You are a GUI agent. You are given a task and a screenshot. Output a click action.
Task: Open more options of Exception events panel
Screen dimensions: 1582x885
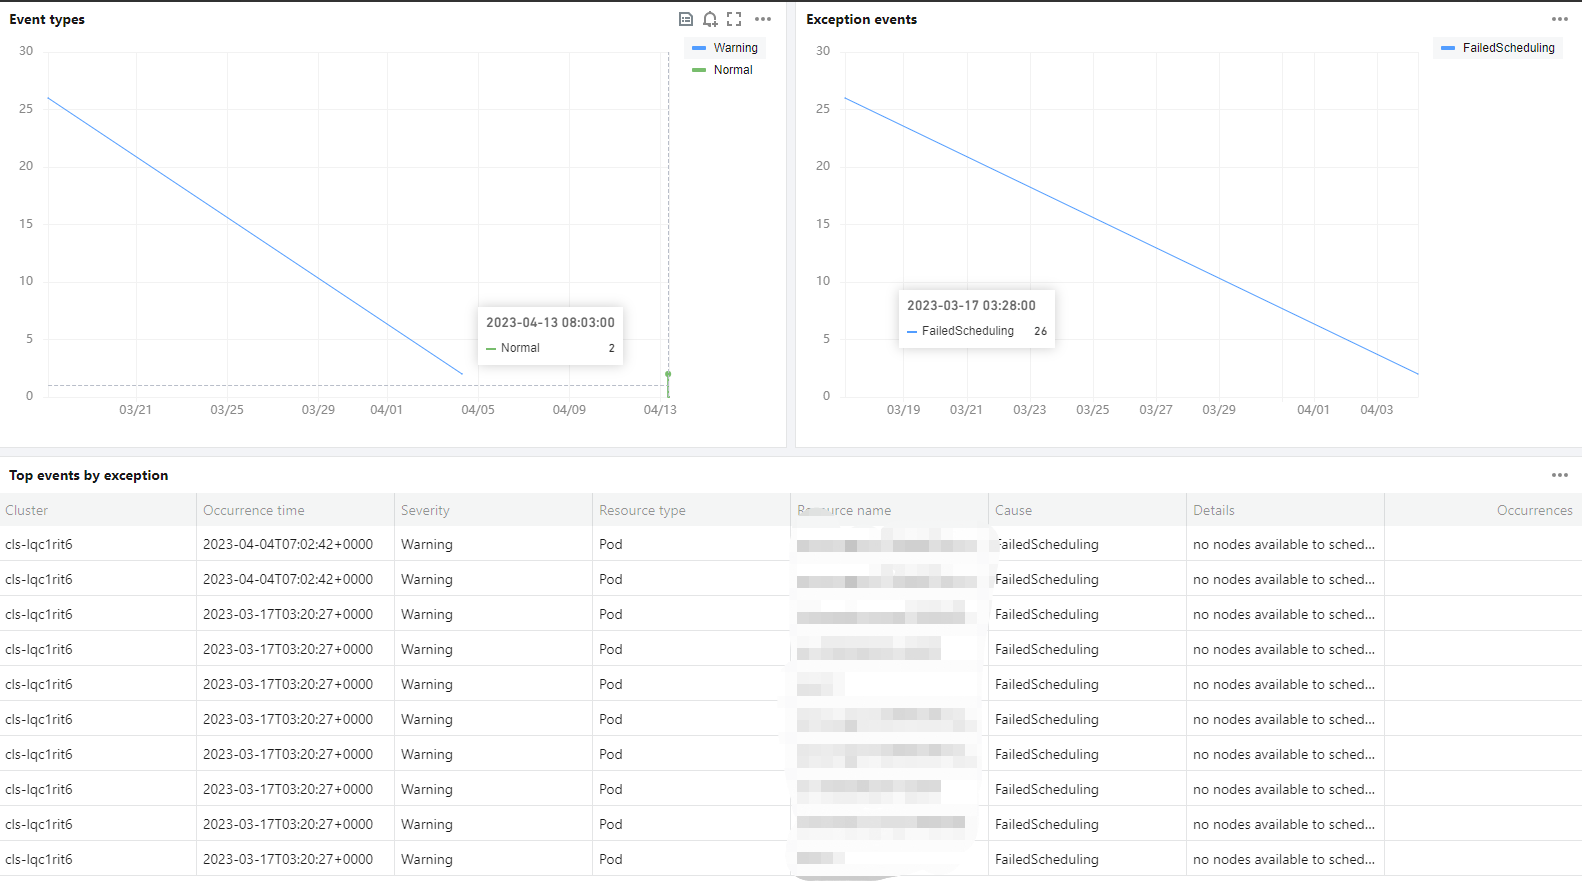point(1560,19)
